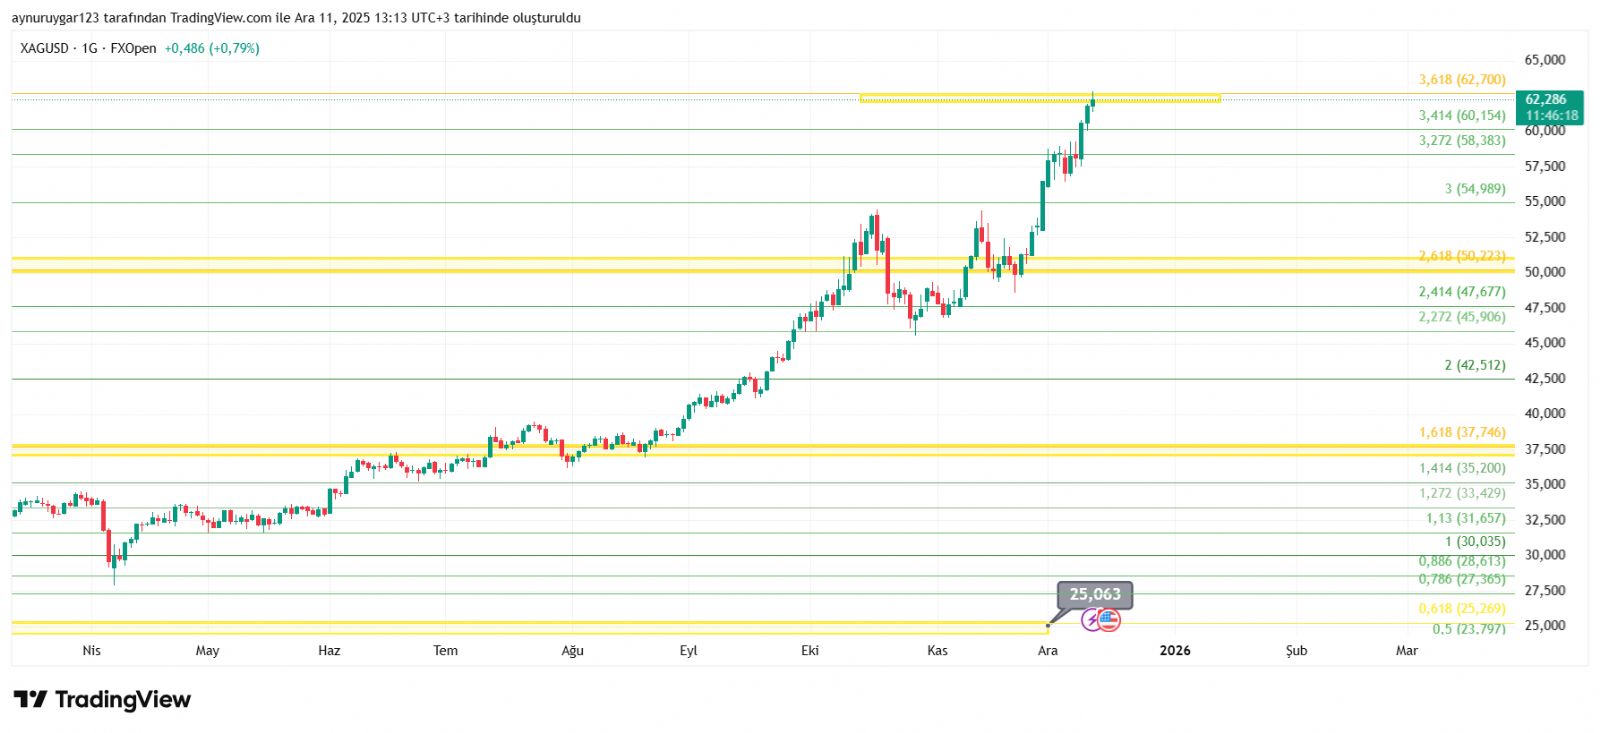Click the 65,000 price scale label
The image size is (1600, 733).
click(x=1544, y=60)
